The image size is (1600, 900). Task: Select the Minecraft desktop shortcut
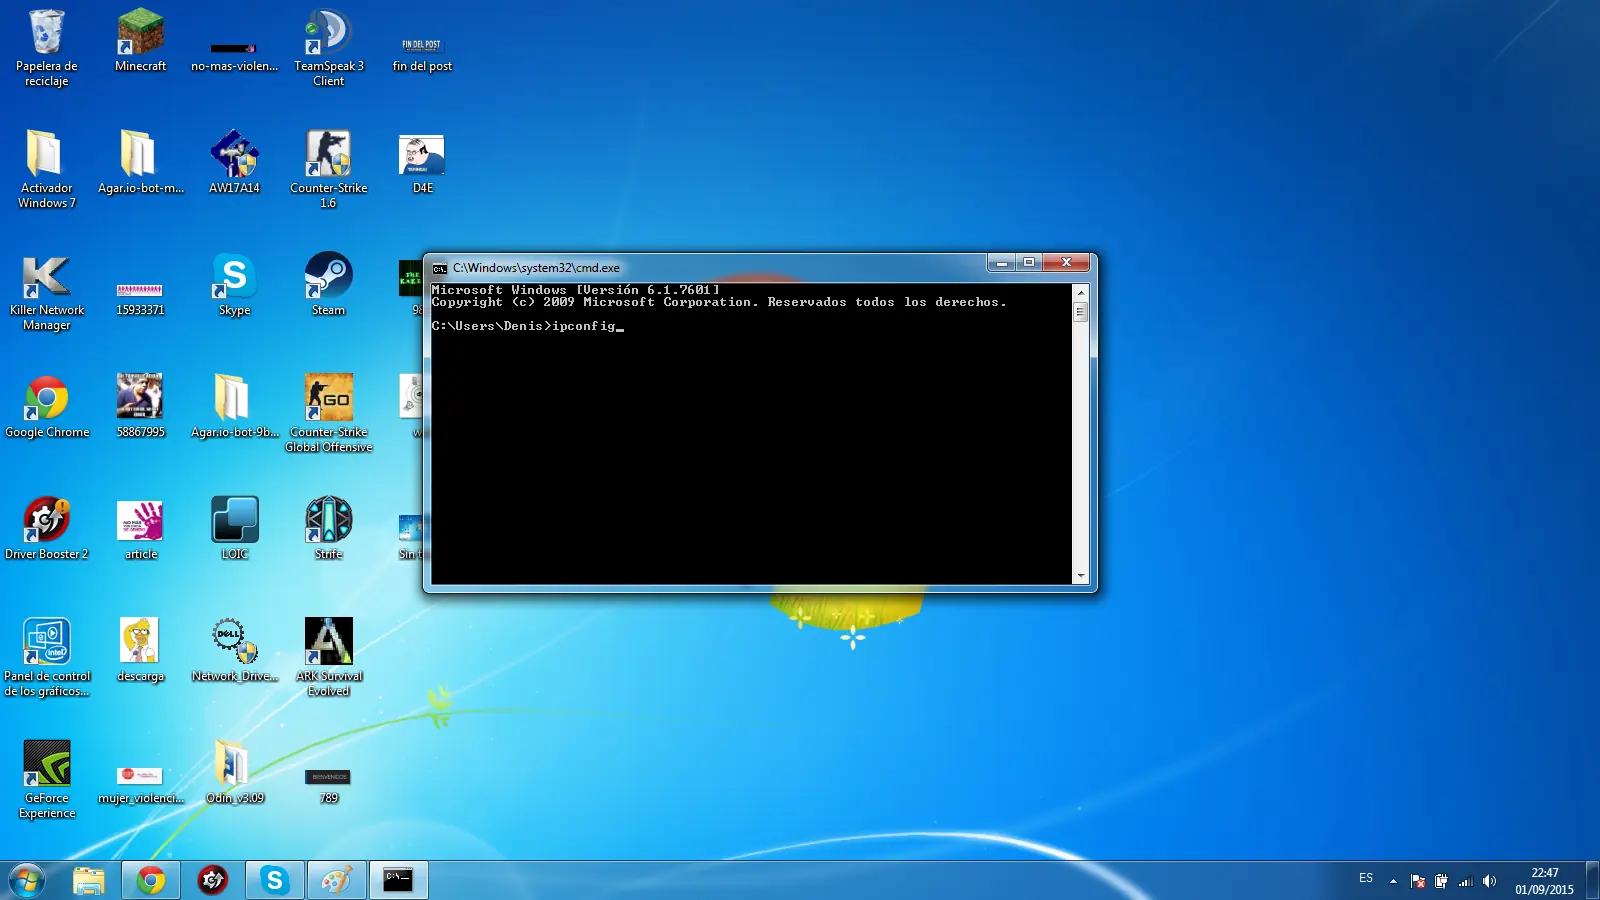tap(140, 40)
